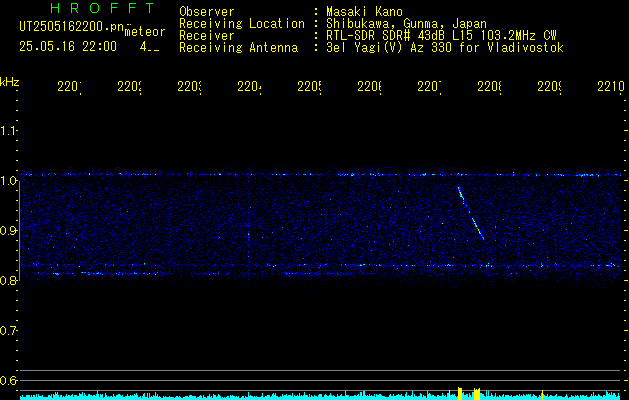Click the "Receiving Antenna" field label

click(x=238, y=48)
